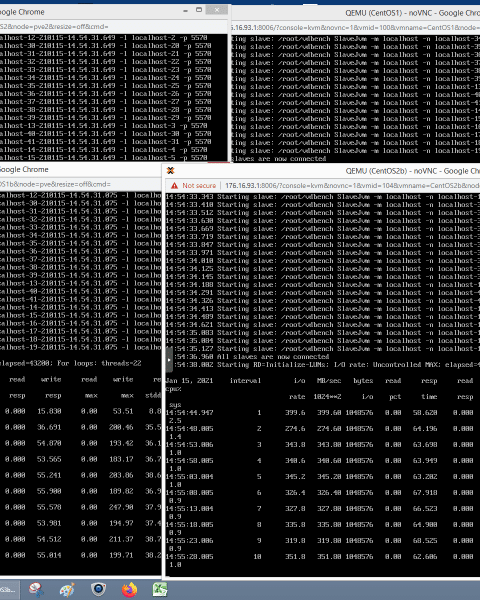Click the leftmost partially visible taskbar button

click(x=9, y=590)
